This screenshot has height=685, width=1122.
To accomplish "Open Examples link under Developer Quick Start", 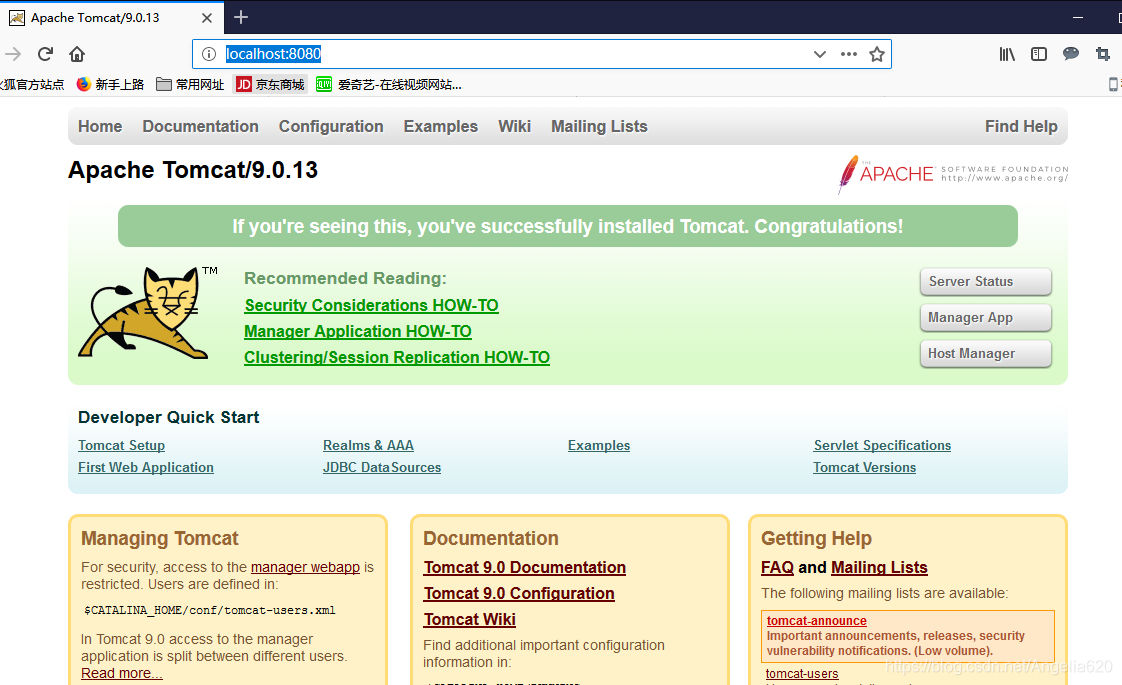I will tap(599, 445).
